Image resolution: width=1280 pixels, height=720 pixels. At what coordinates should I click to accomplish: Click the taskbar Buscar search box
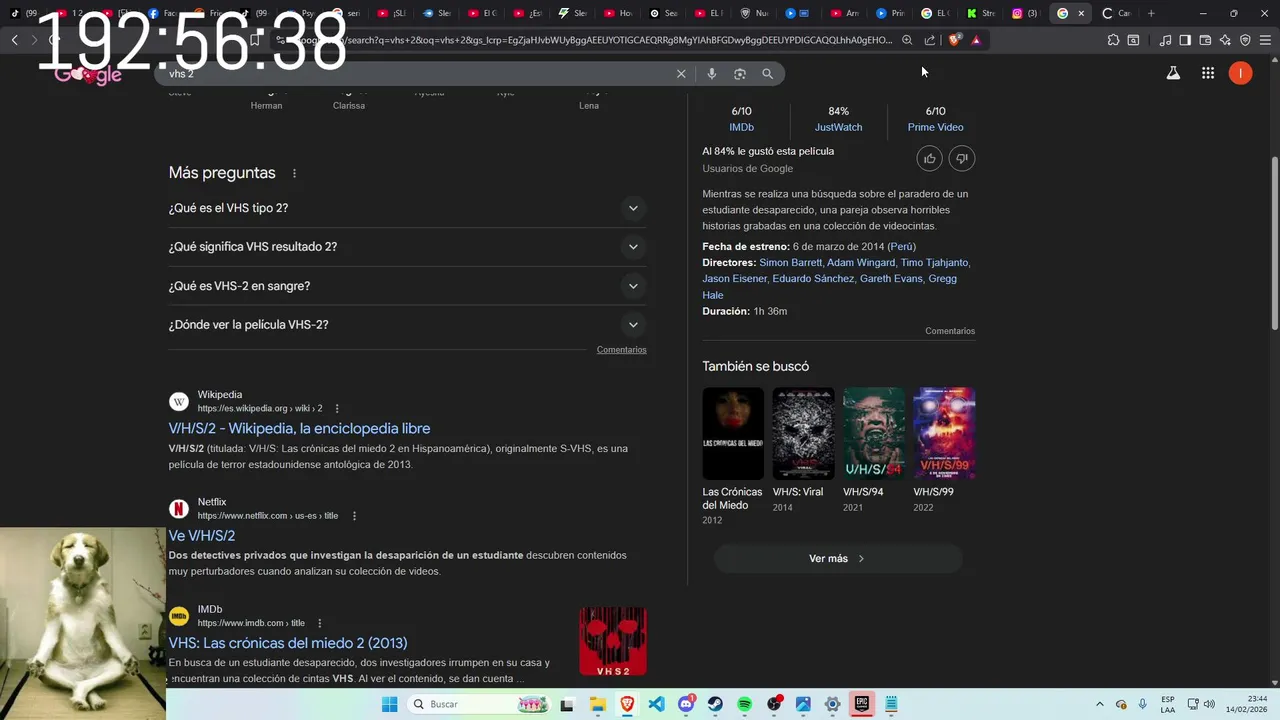point(480,704)
